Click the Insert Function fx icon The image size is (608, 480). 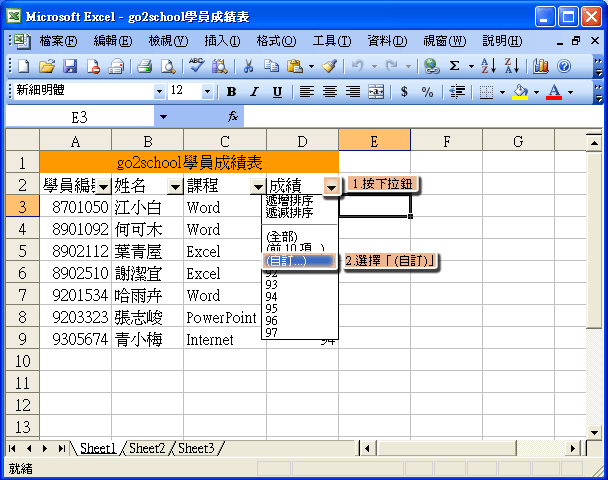(x=233, y=116)
